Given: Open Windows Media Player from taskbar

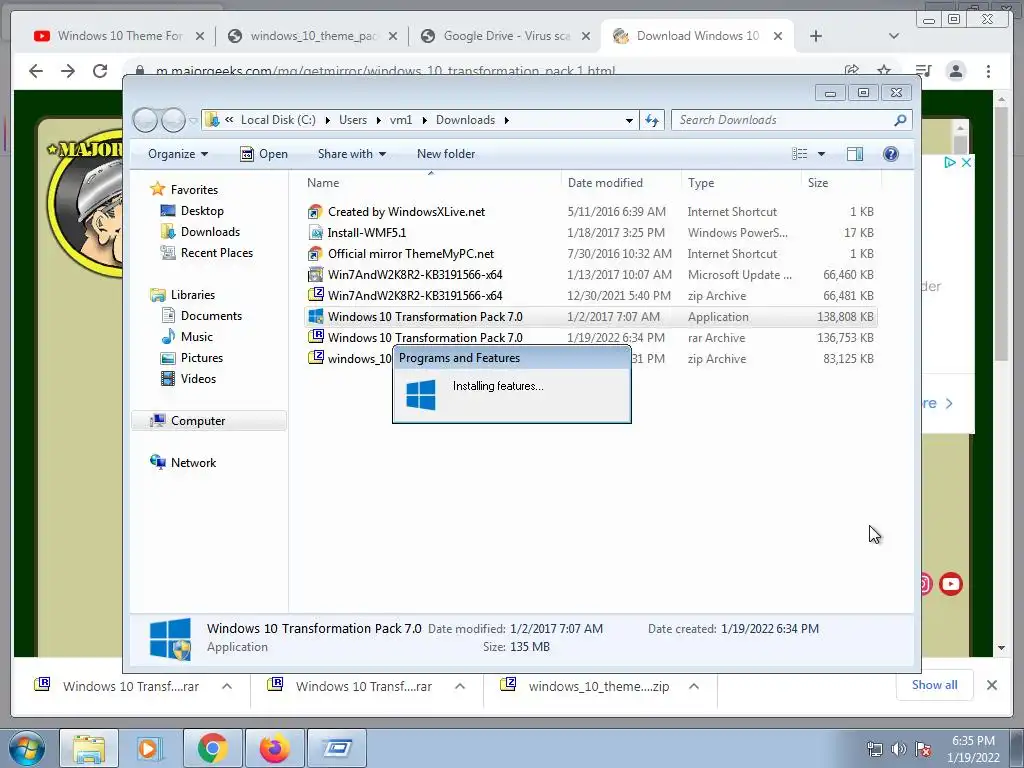Looking at the screenshot, I should click(x=149, y=748).
